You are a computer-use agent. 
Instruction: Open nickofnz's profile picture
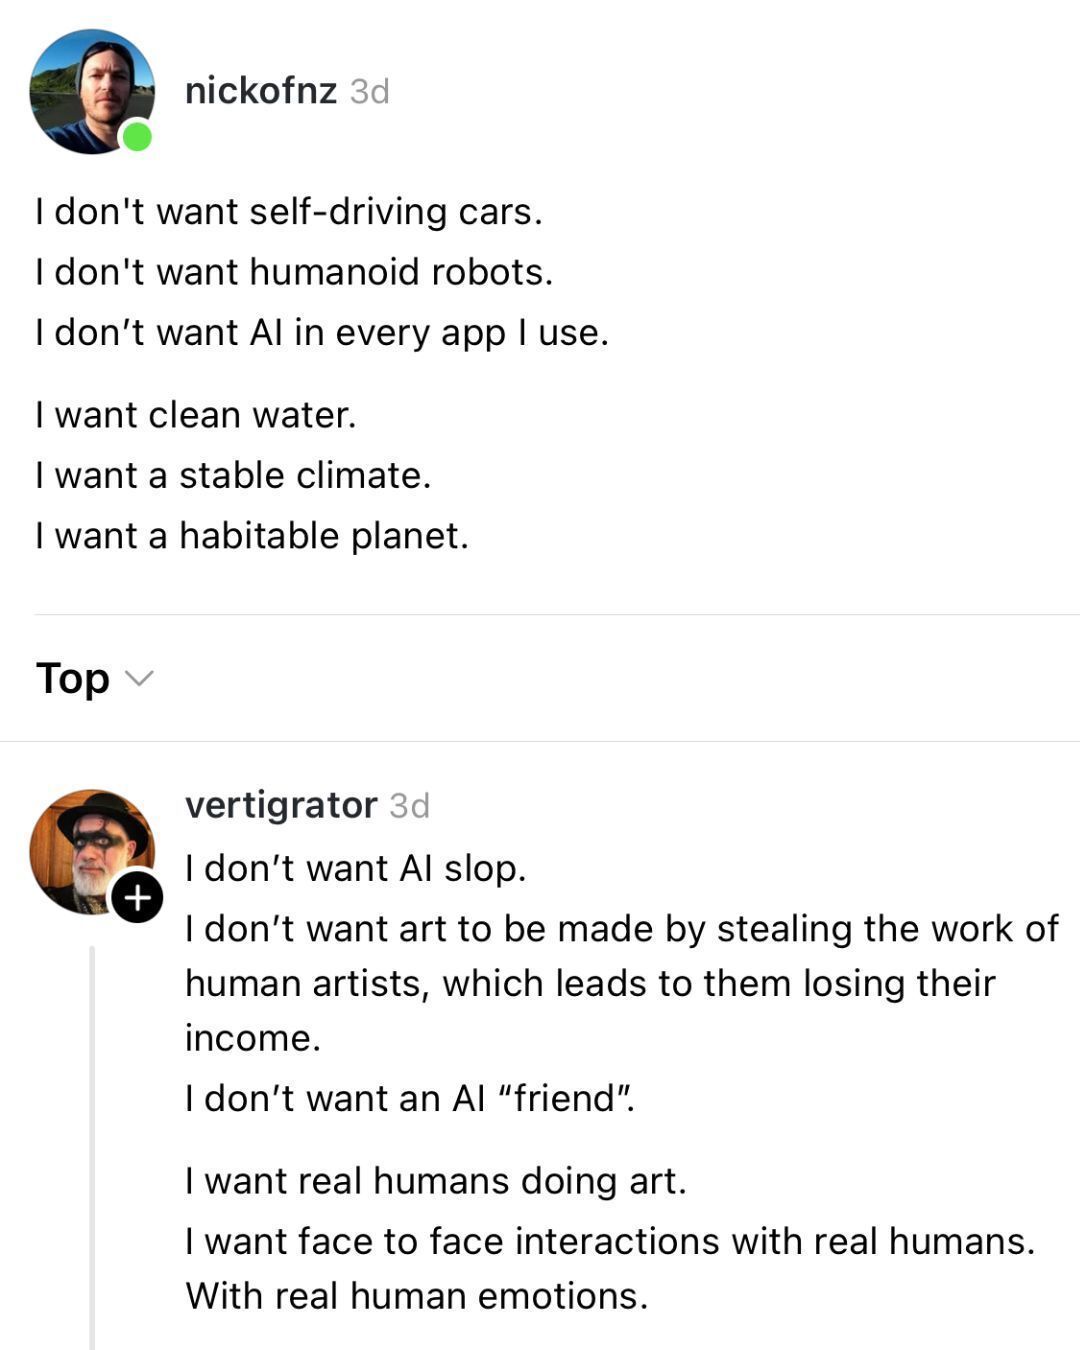pyautogui.click(x=90, y=90)
